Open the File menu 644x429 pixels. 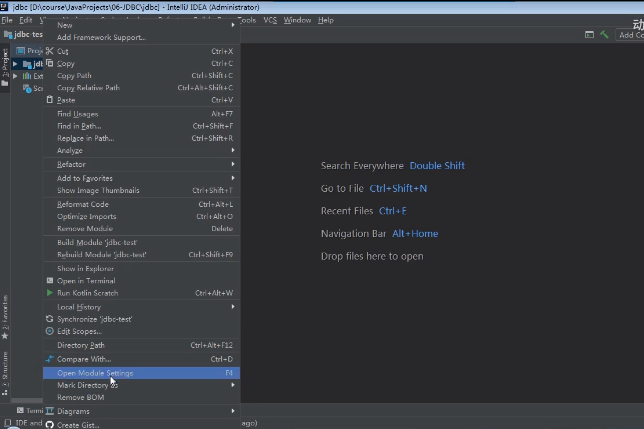point(7,20)
